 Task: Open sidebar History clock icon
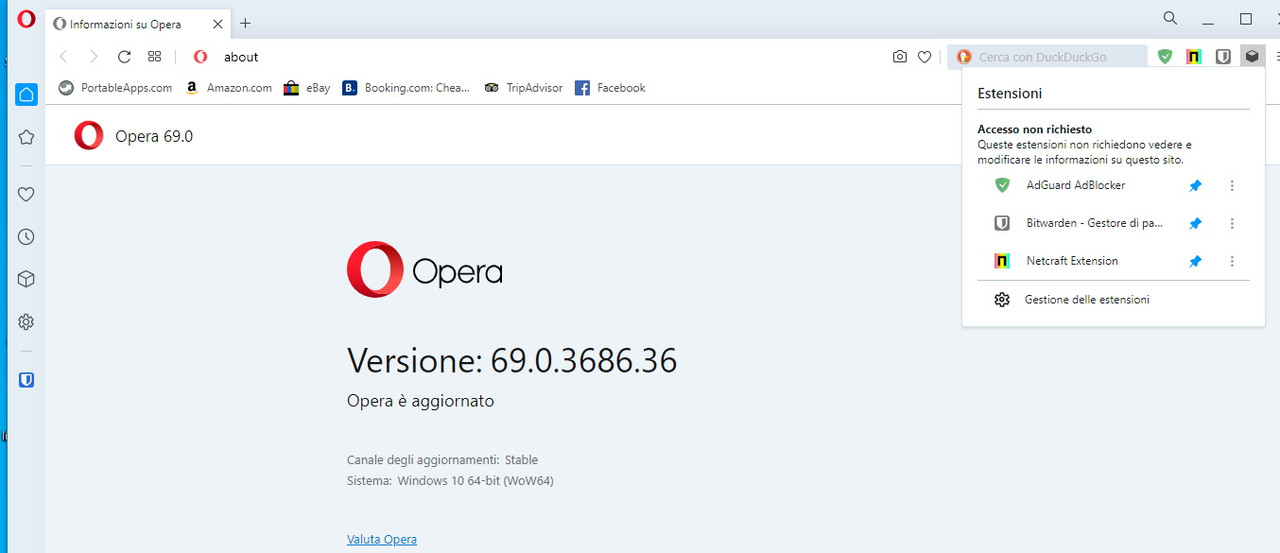26,237
